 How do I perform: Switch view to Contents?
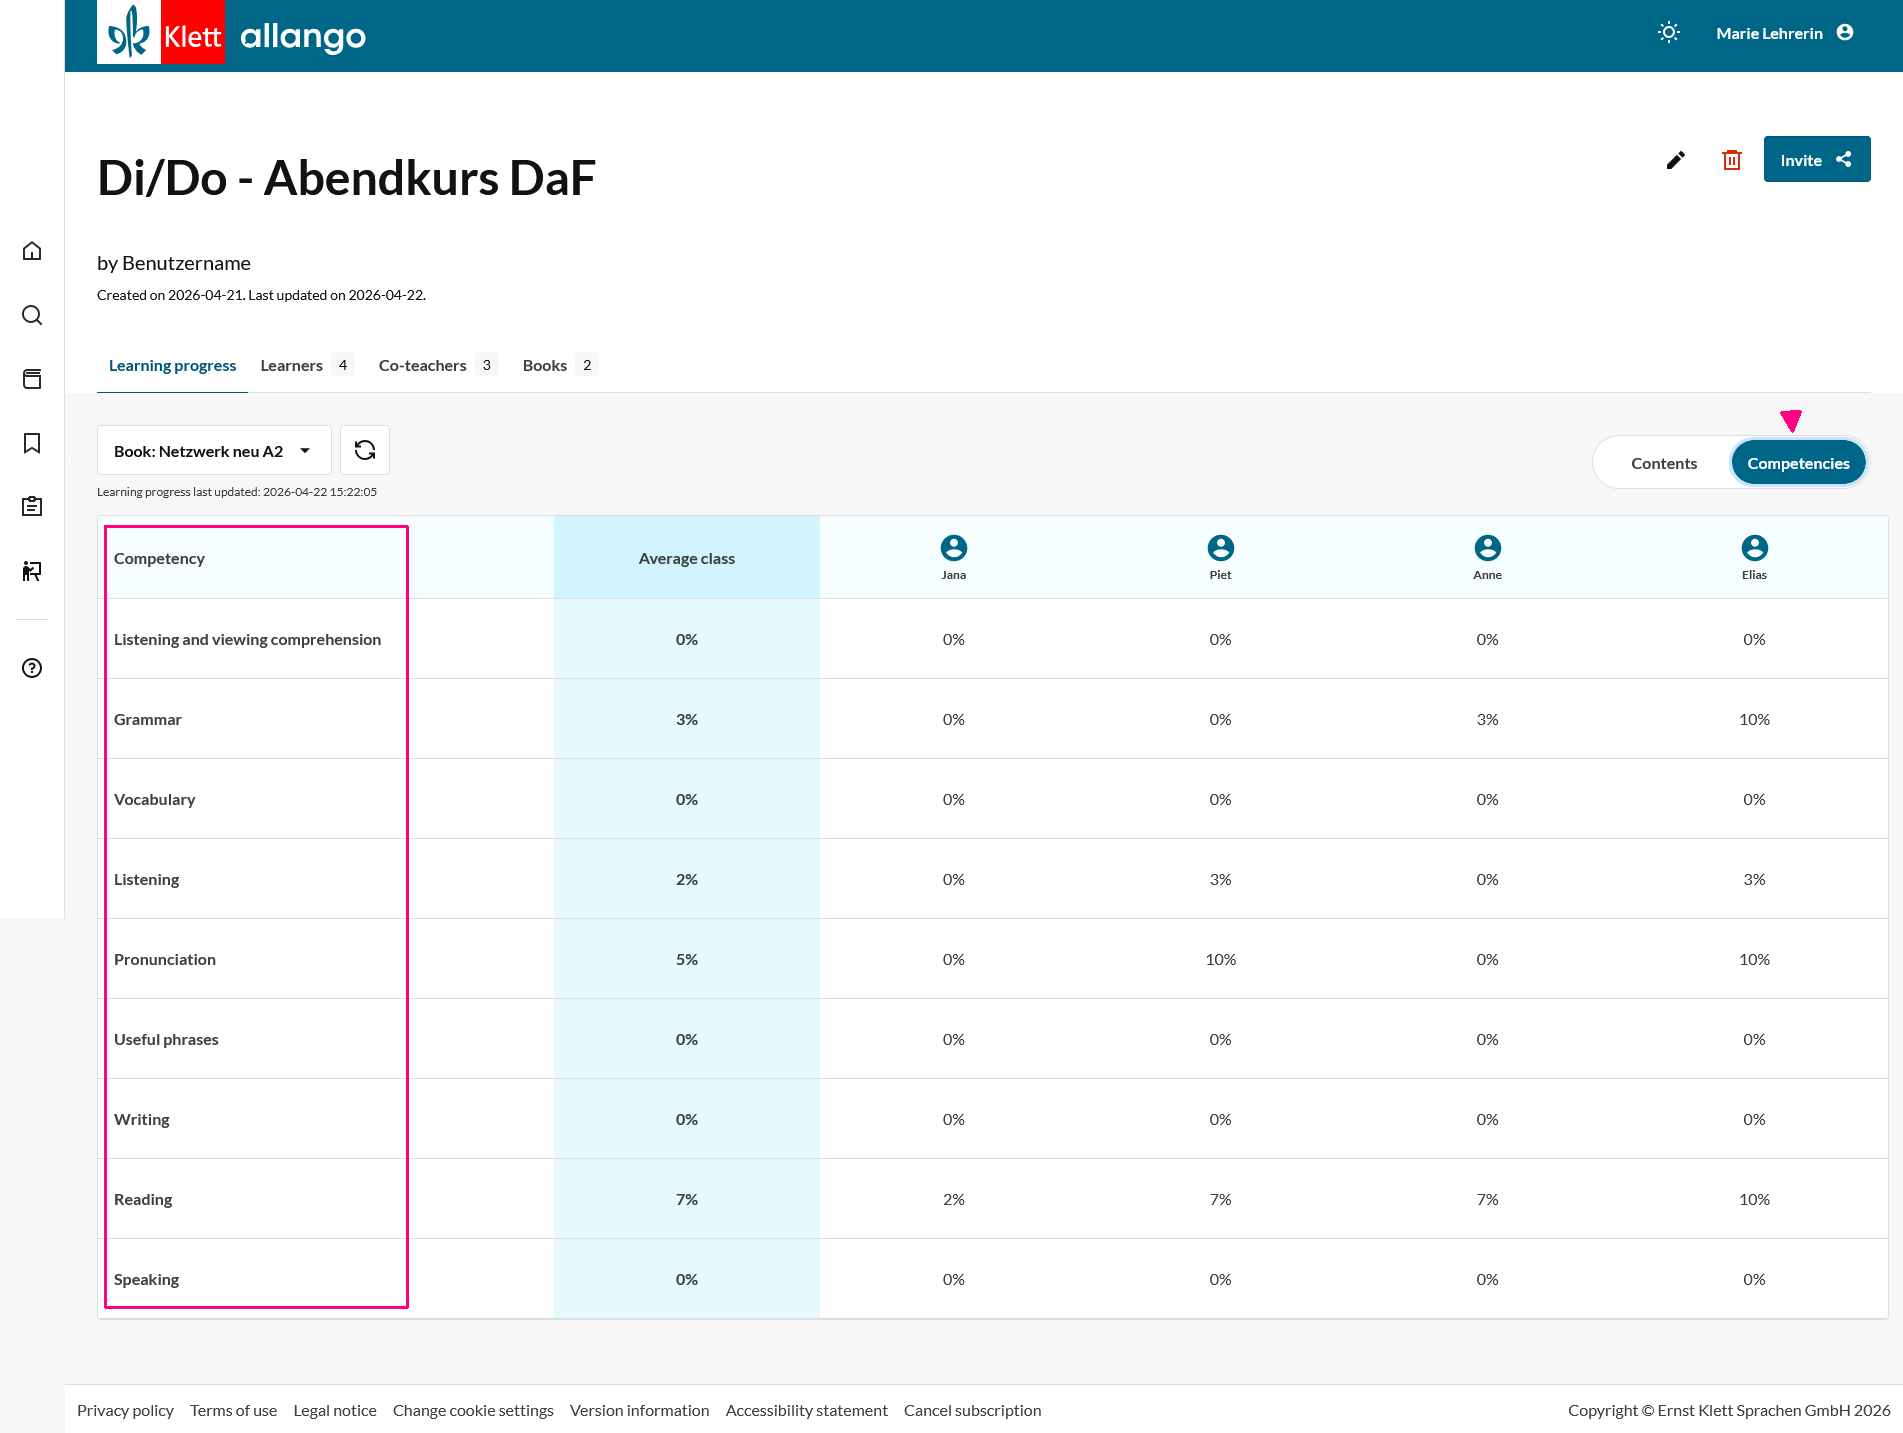pos(1664,463)
